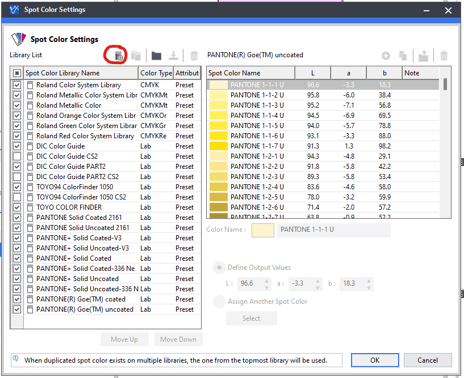Sort by Spot Color Library Name column header
The height and width of the screenshot is (378, 464).
click(x=81, y=73)
